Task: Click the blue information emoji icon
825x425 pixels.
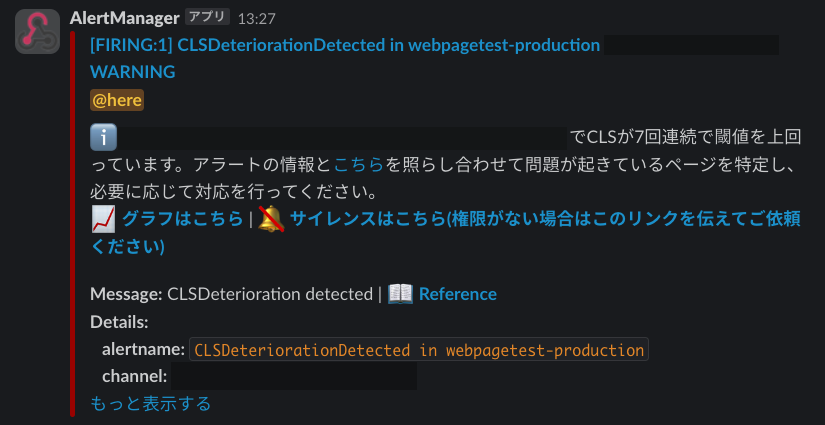Action: (103, 138)
